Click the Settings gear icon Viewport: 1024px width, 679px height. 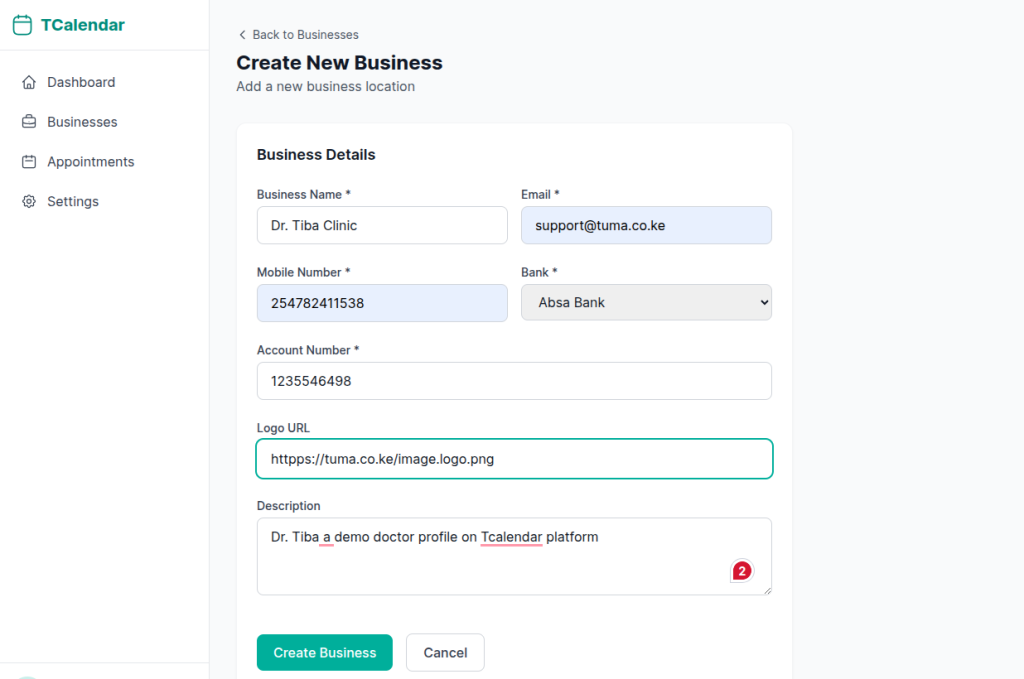(x=29, y=202)
